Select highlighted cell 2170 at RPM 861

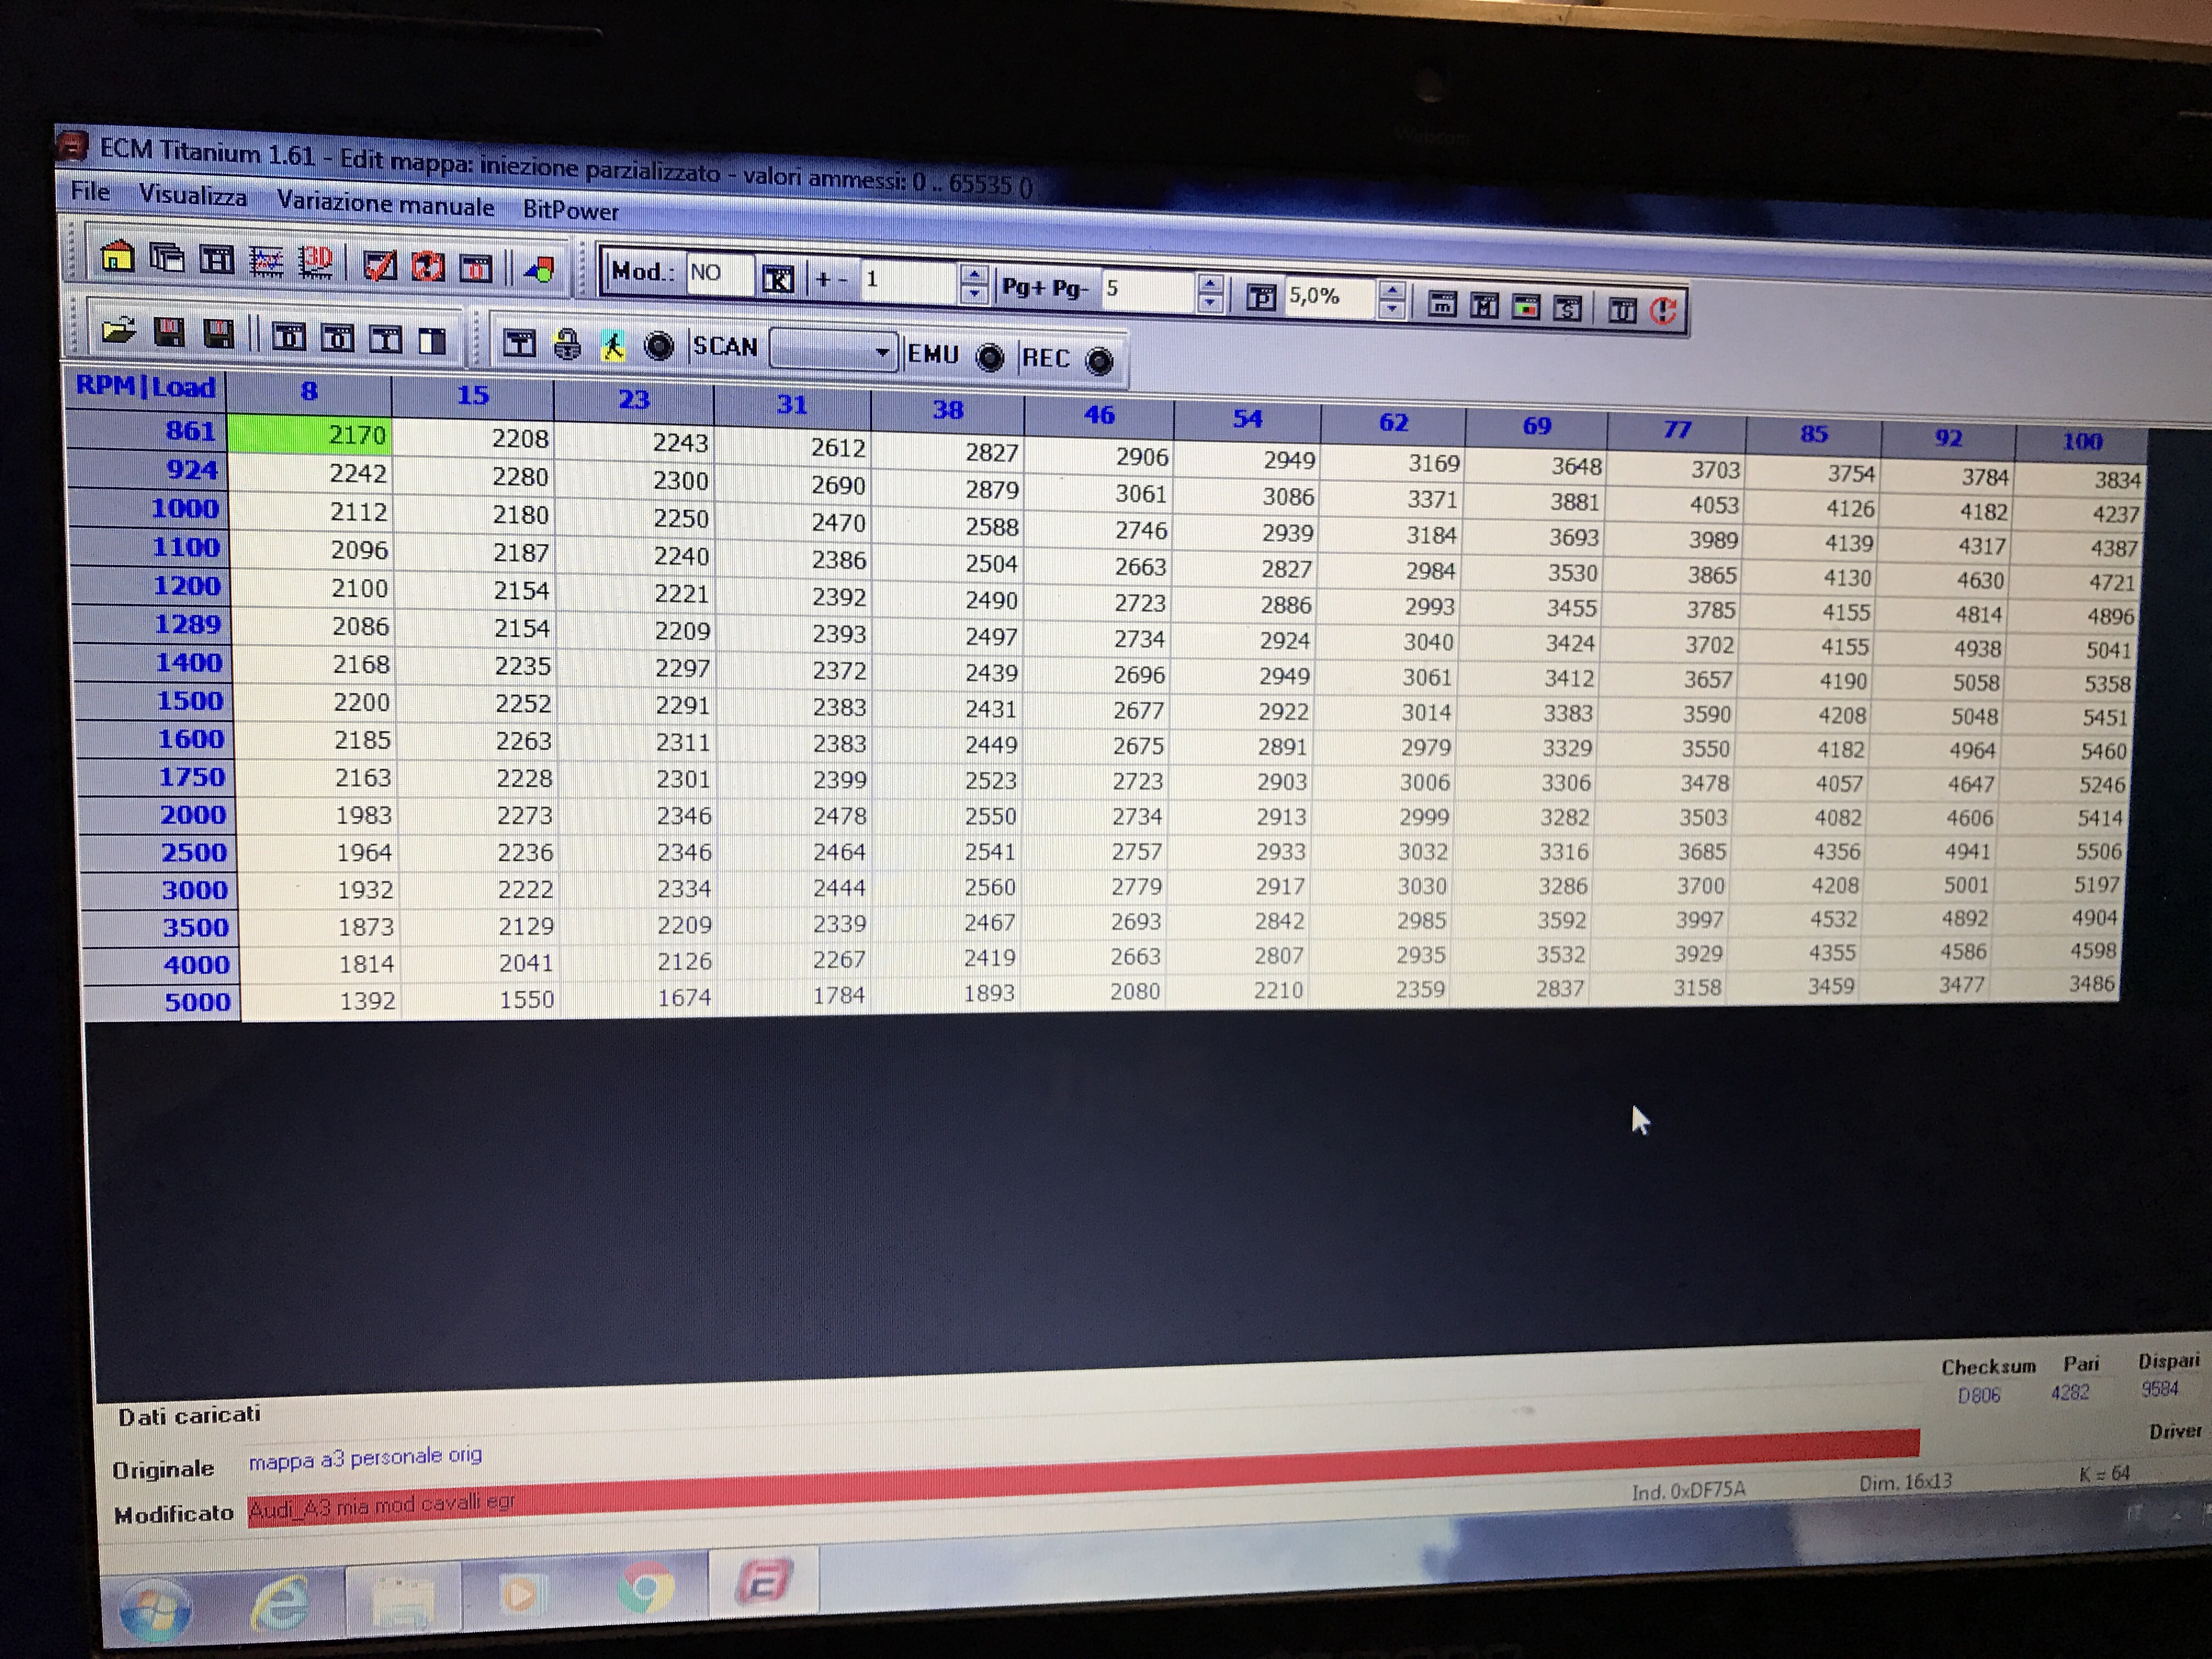tap(309, 435)
